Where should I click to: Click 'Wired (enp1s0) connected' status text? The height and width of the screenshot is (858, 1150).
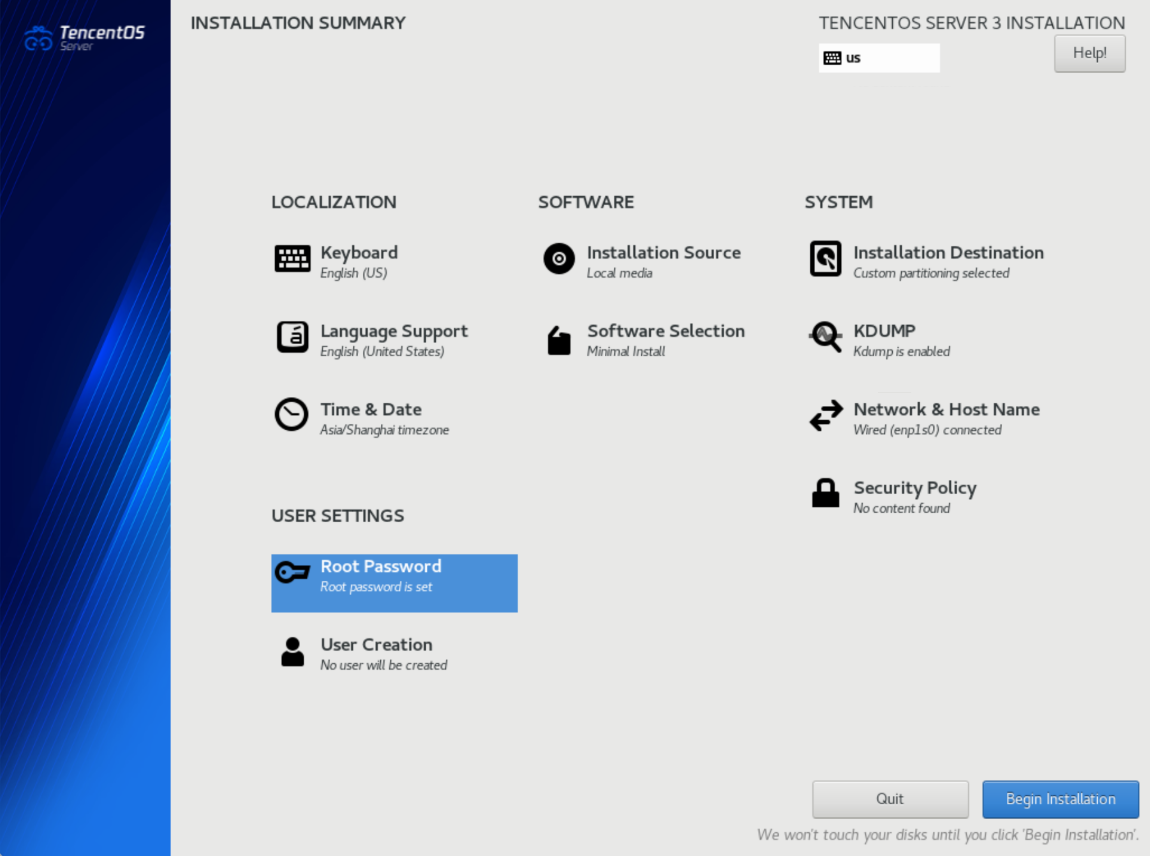(928, 430)
